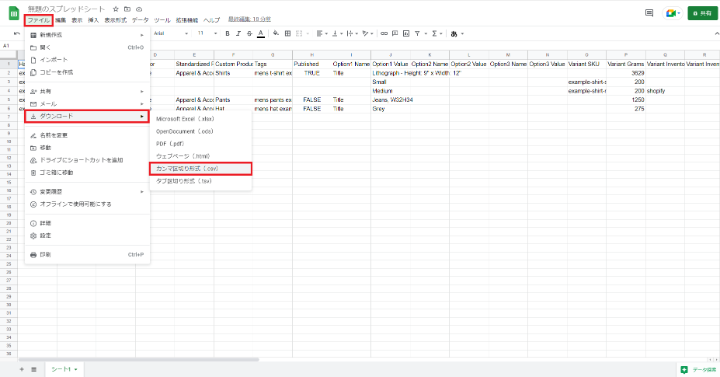Click the undo arrow icon
The width and height of the screenshot is (720, 377).
click(17, 34)
